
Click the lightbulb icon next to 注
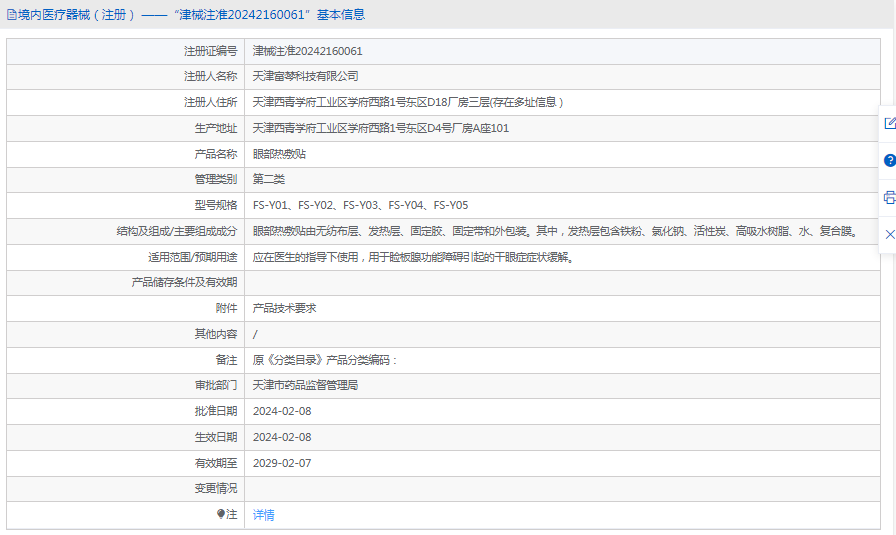[x=221, y=514]
